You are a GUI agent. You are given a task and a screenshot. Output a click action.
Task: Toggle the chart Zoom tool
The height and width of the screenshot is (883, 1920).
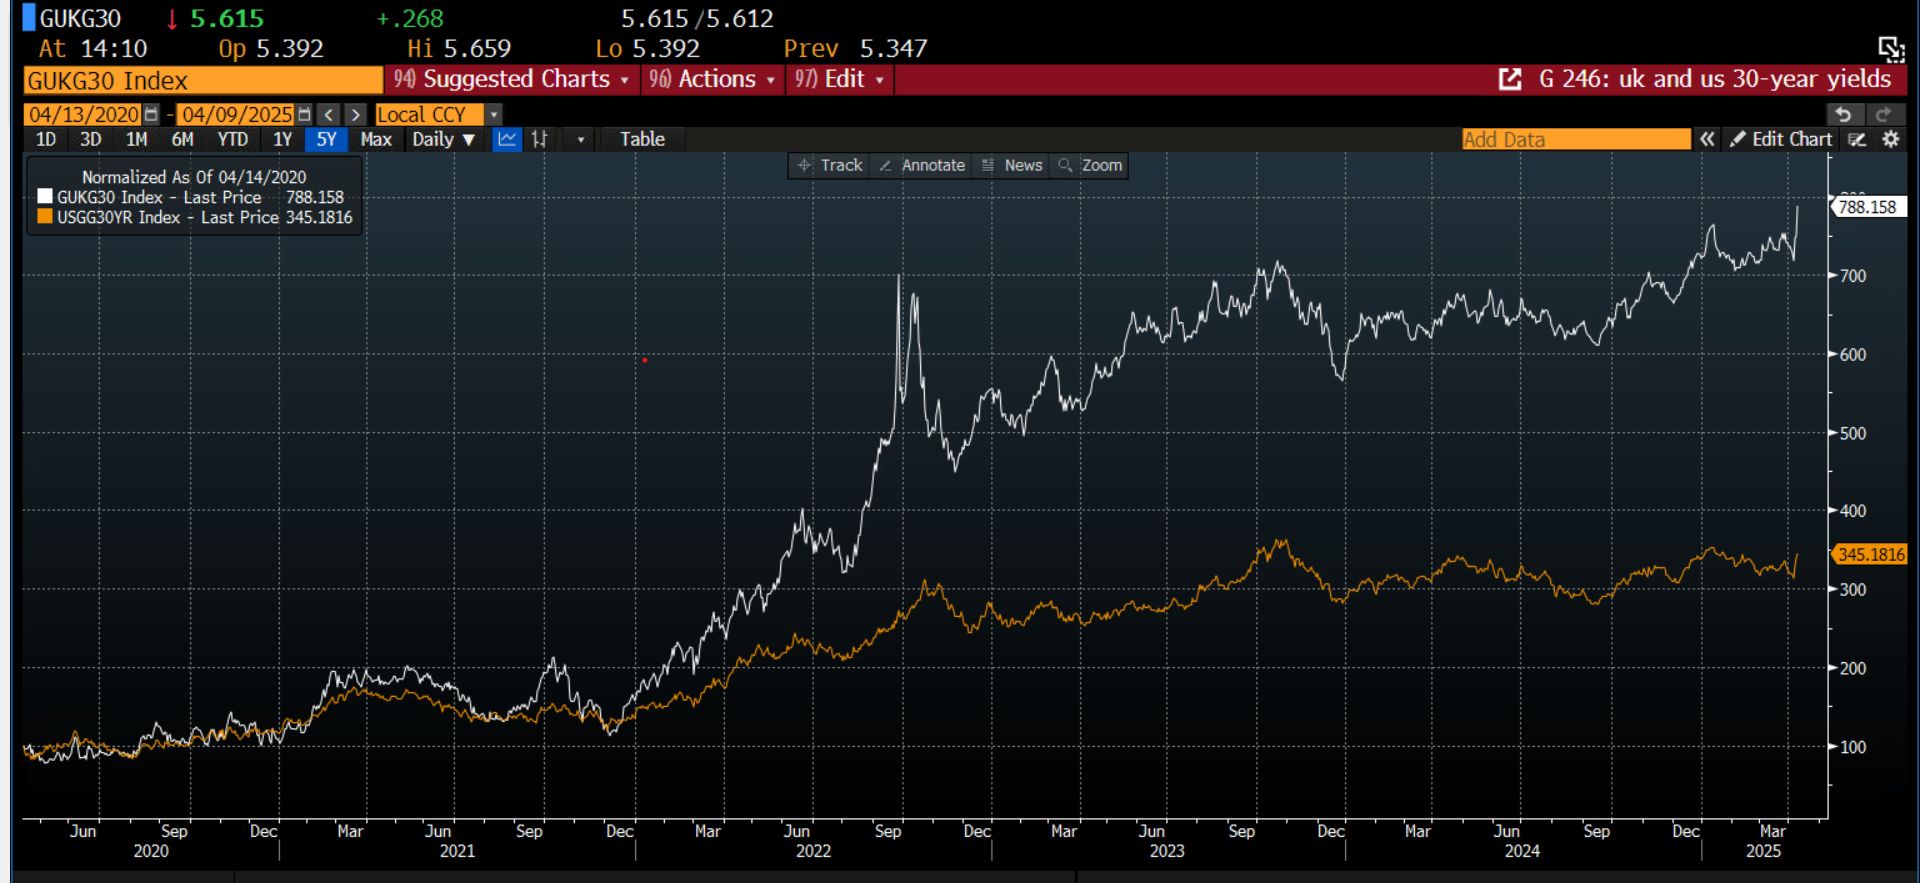pos(1090,165)
